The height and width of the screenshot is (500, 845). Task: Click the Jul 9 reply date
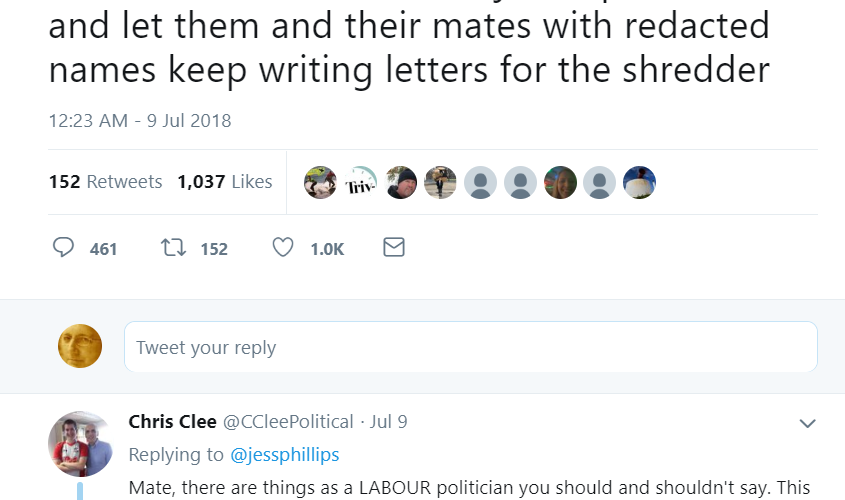pyautogui.click(x=388, y=422)
